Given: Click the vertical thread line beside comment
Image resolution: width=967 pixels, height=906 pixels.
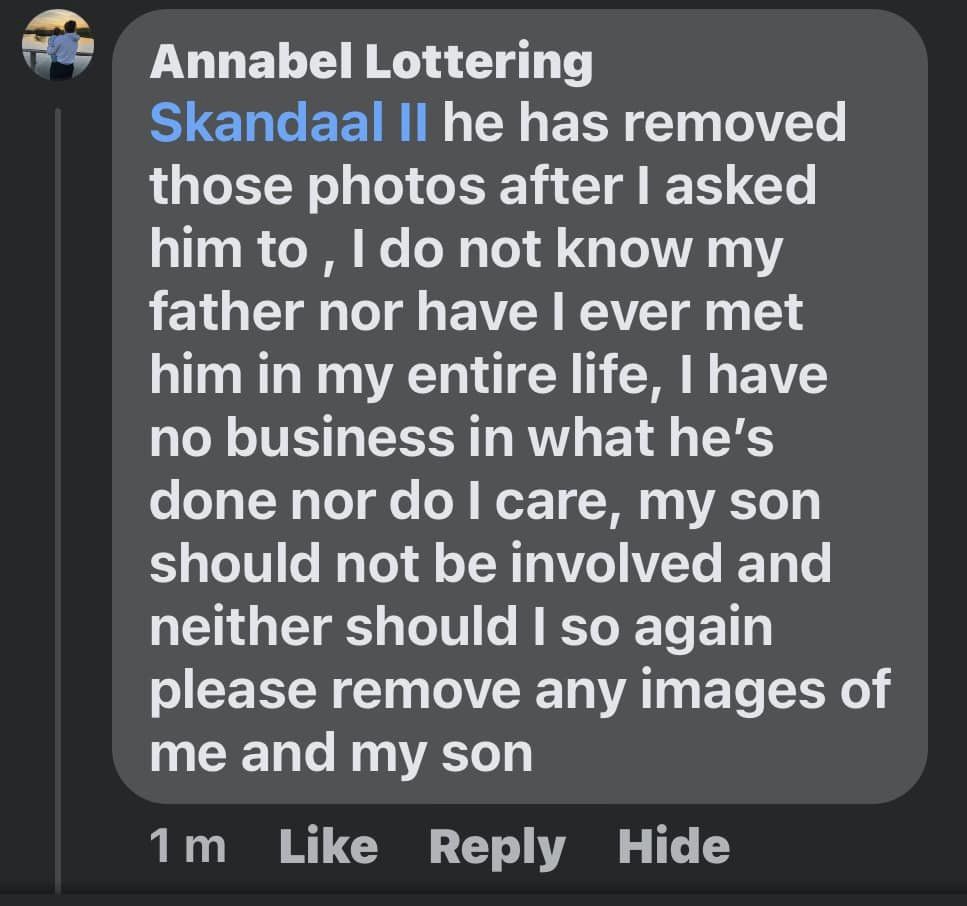Looking at the screenshot, I should (58, 500).
